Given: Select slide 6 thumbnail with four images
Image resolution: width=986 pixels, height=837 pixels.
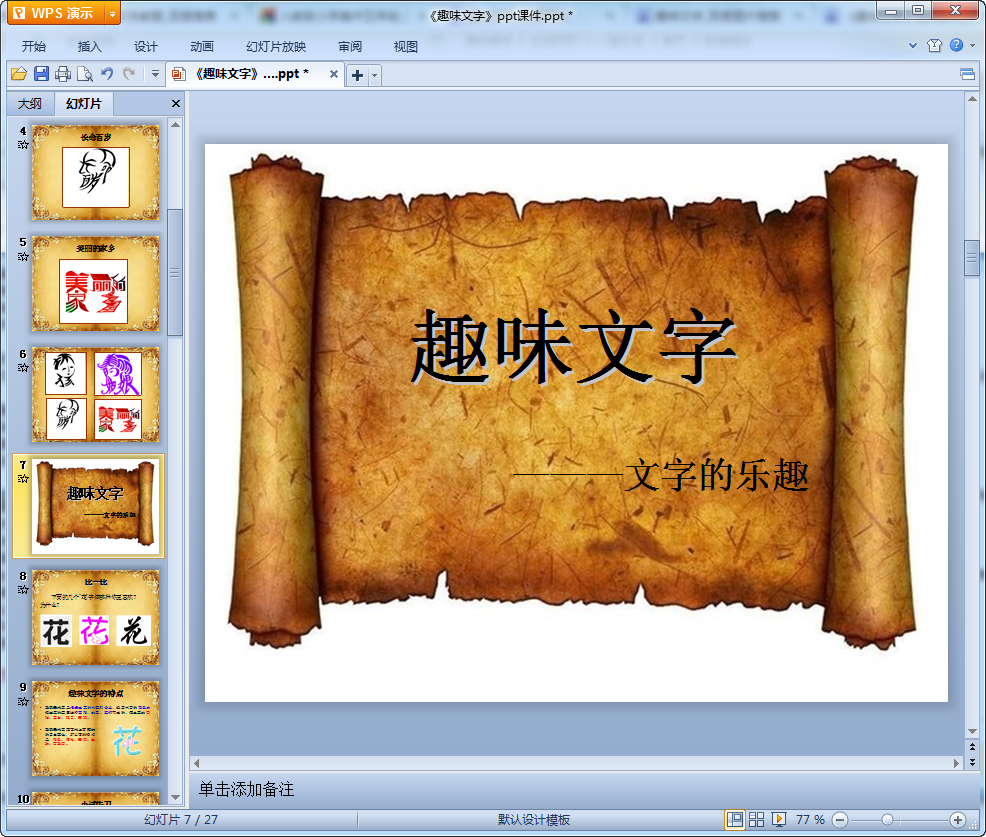Looking at the screenshot, I should point(96,394).
